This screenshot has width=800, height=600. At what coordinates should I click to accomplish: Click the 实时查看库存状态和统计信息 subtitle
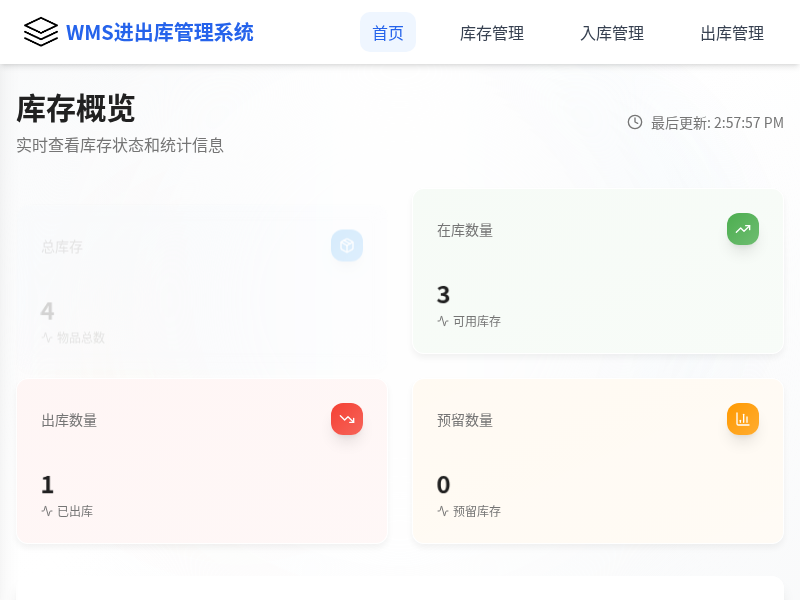(x=120, y=145)
